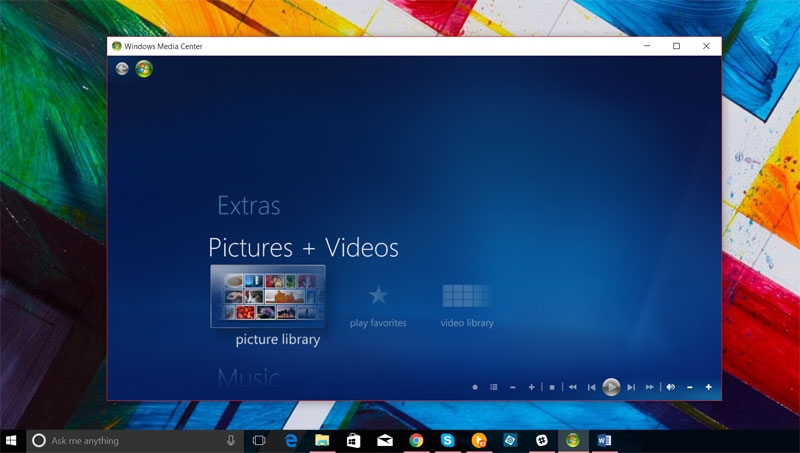Open the guide list icon
This screenshot has height=453, width=800.
494,387
